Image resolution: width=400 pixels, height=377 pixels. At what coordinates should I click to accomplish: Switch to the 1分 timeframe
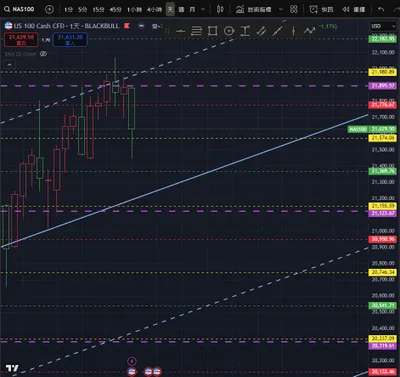(x=68, y=10)
